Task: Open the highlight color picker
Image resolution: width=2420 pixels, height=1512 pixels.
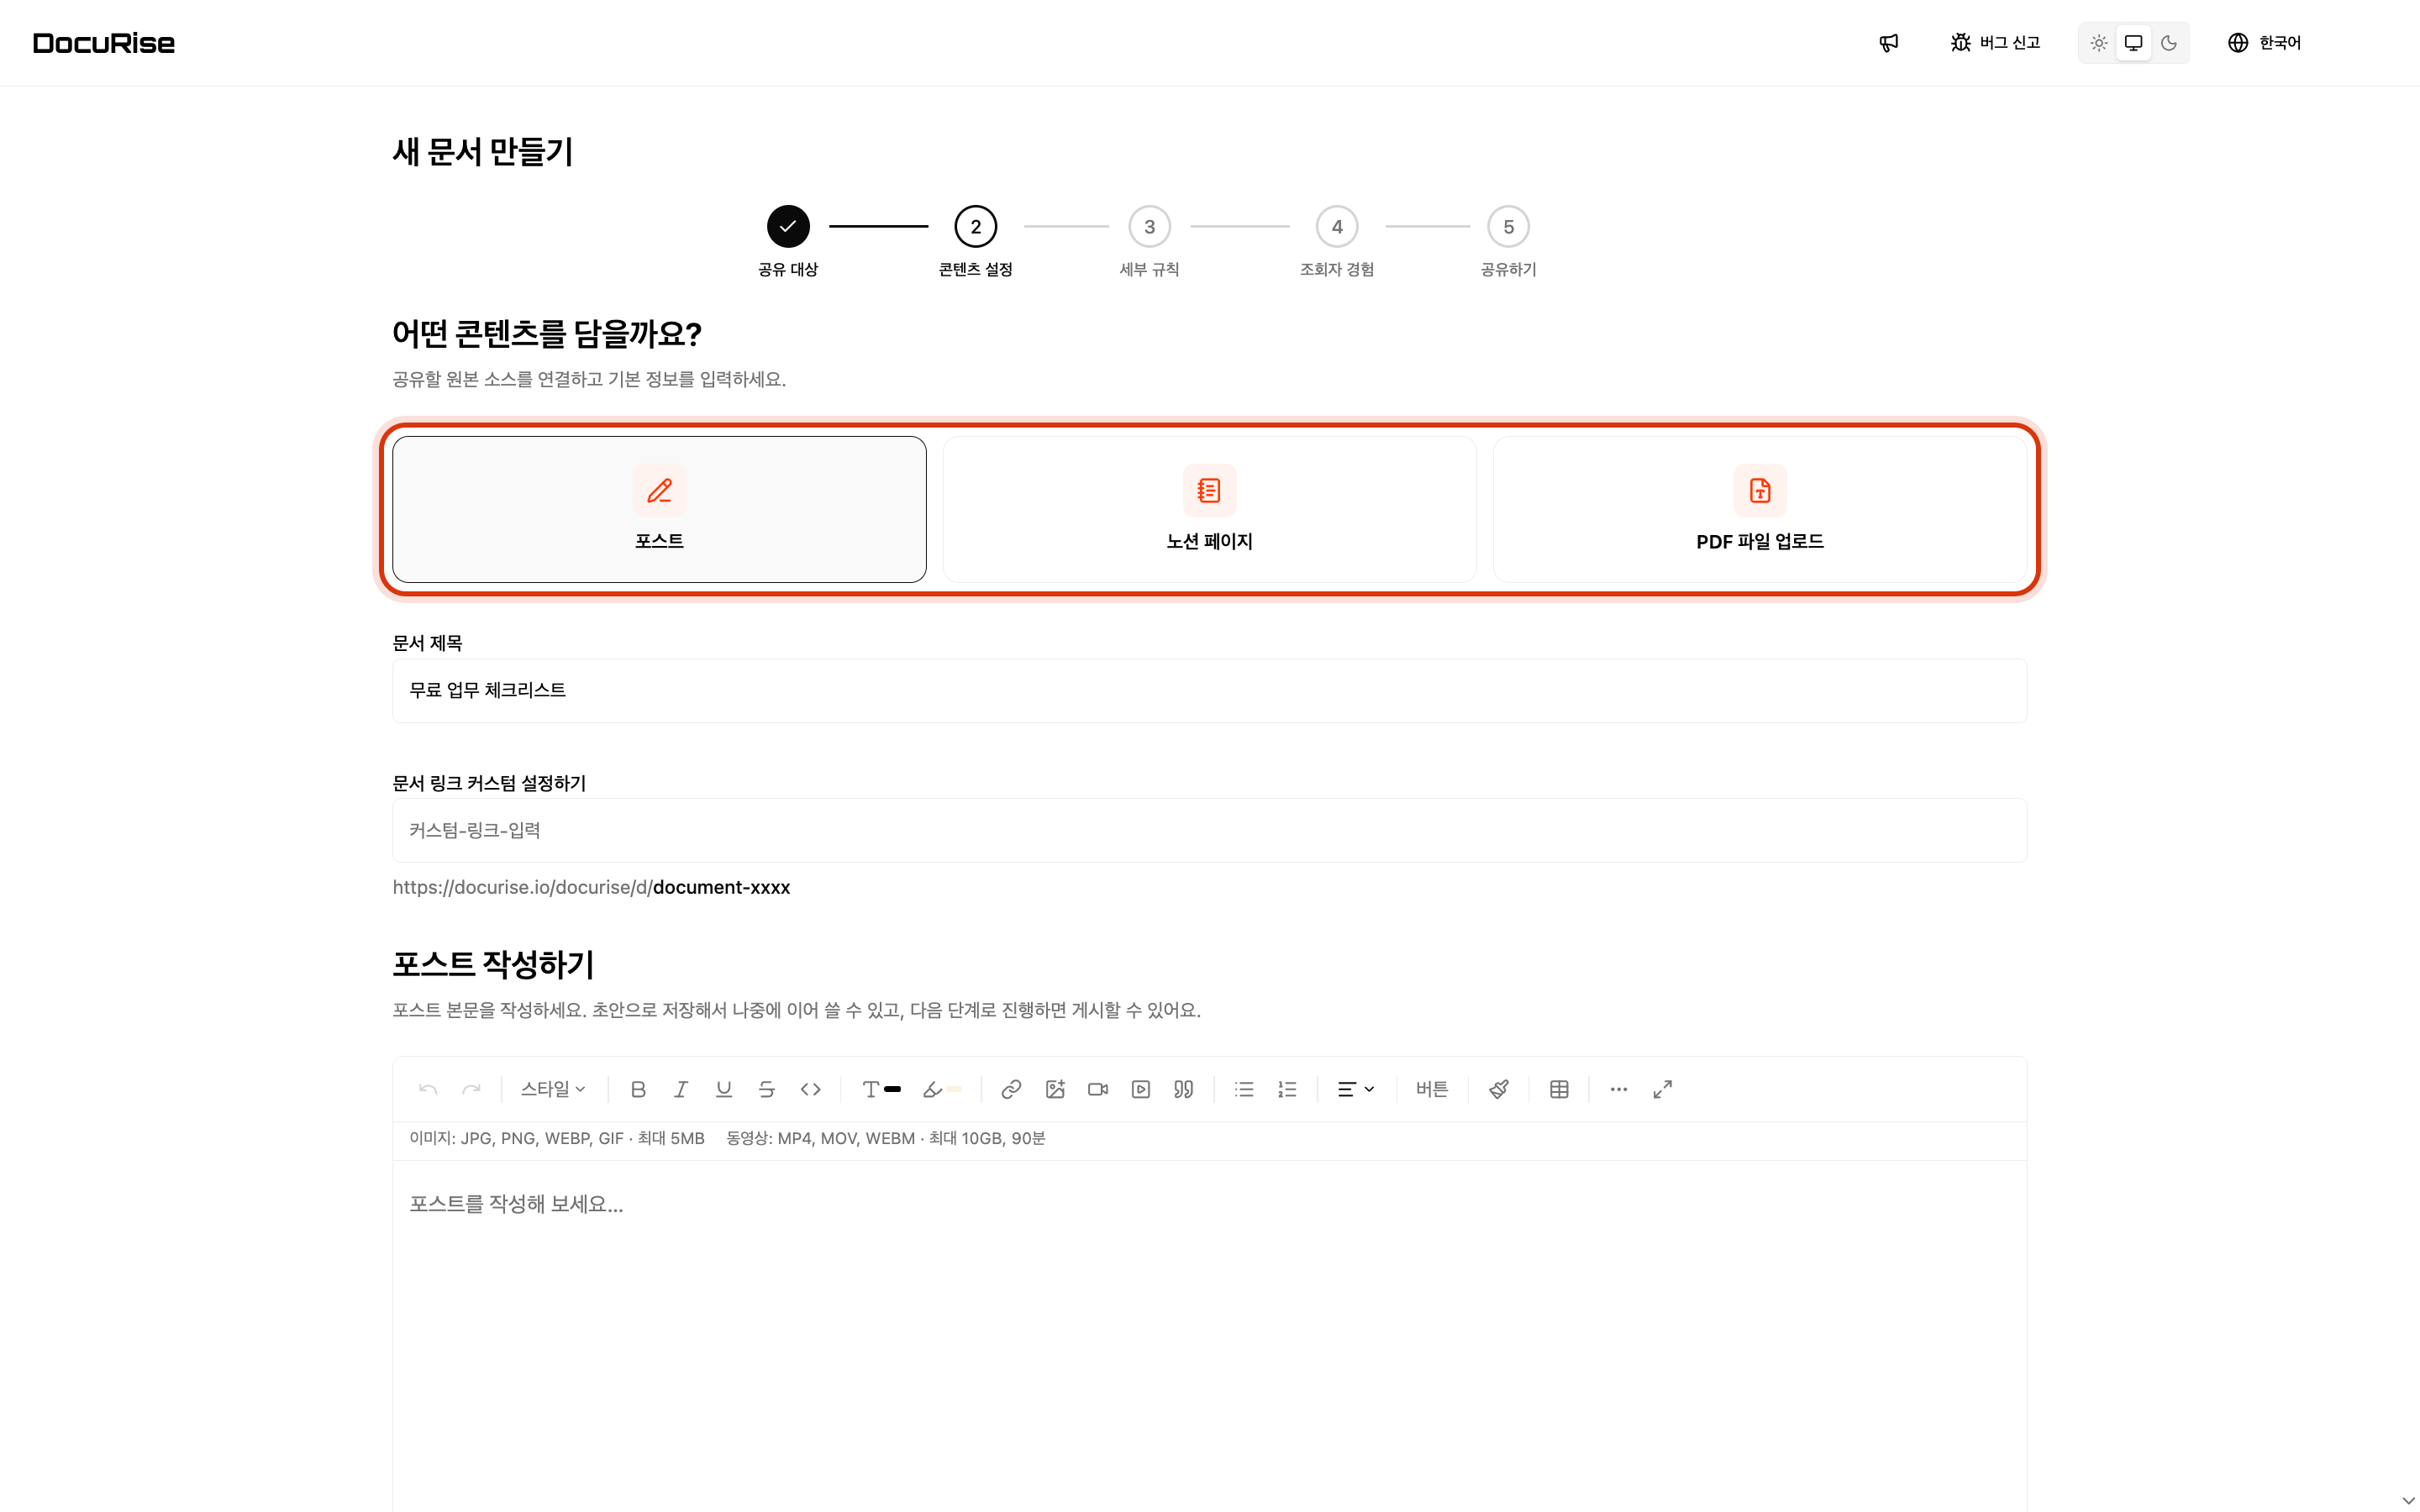Action: [942, 1089]
